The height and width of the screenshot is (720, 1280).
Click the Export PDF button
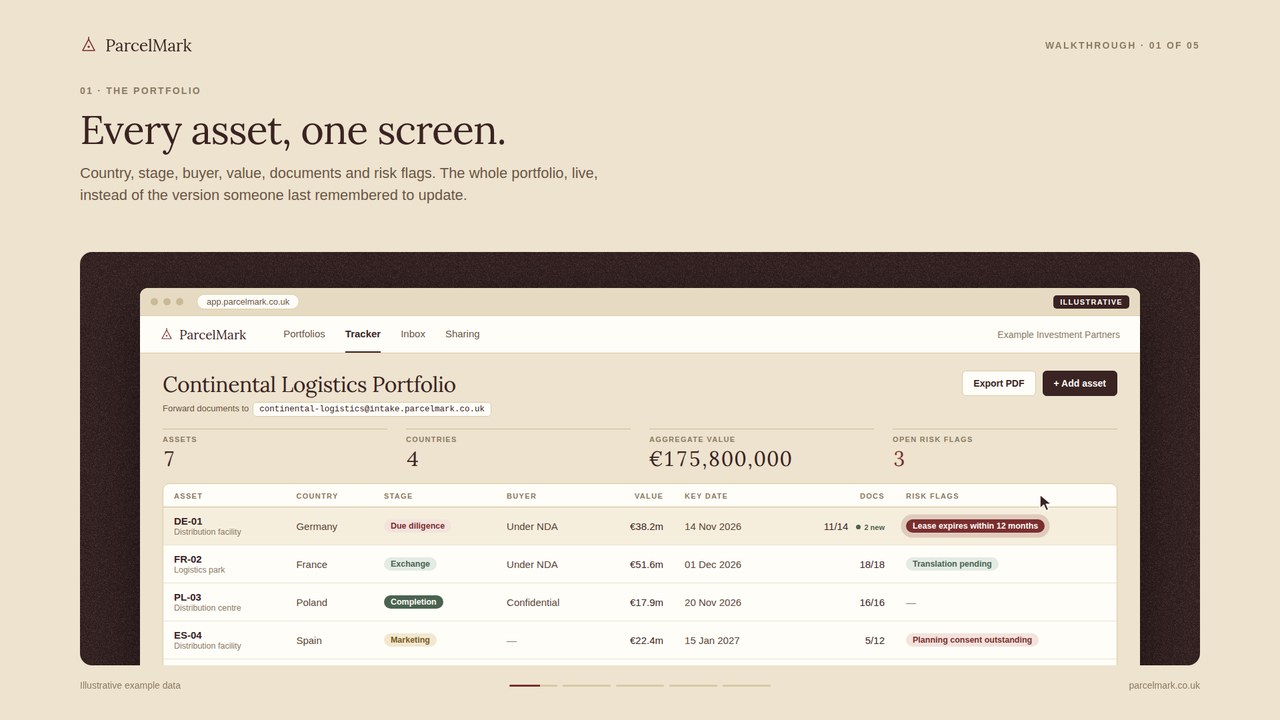pyautogui.click(x=999, y=383)
